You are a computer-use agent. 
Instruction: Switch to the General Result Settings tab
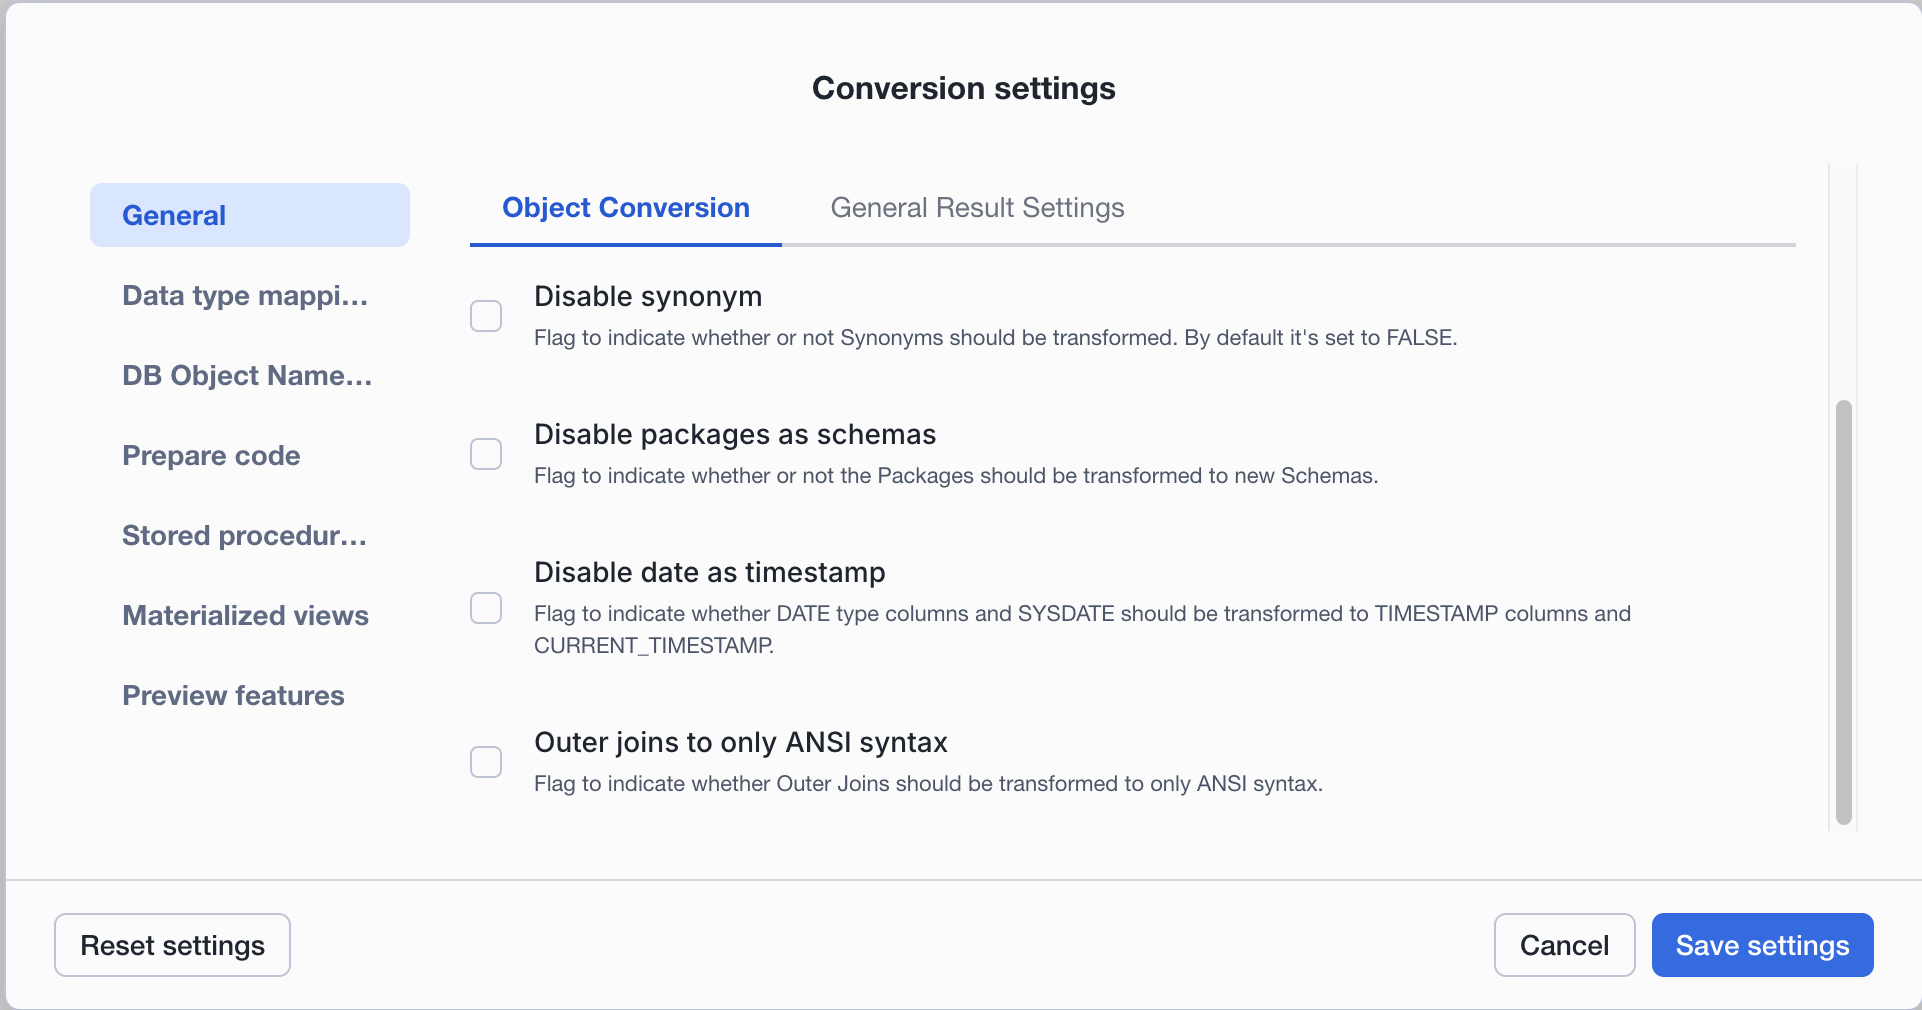[977, 208]
